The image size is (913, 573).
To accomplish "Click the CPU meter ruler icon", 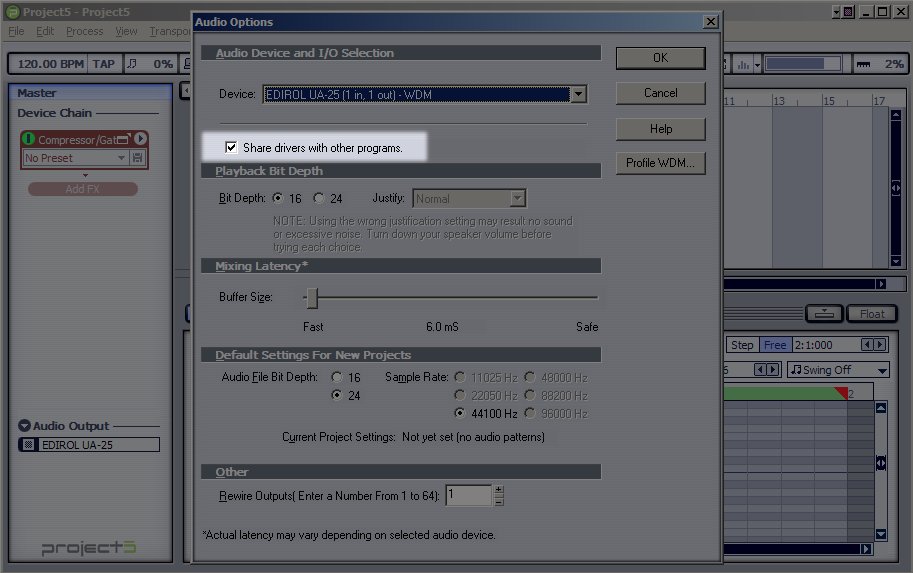I will 864,64.
